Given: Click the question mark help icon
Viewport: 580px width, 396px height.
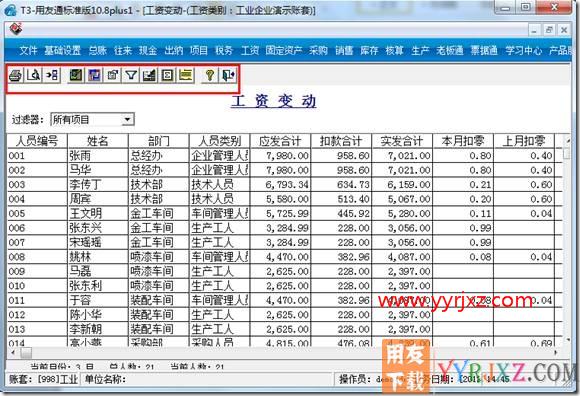Looking at the screenshot, I should point(210,75).
